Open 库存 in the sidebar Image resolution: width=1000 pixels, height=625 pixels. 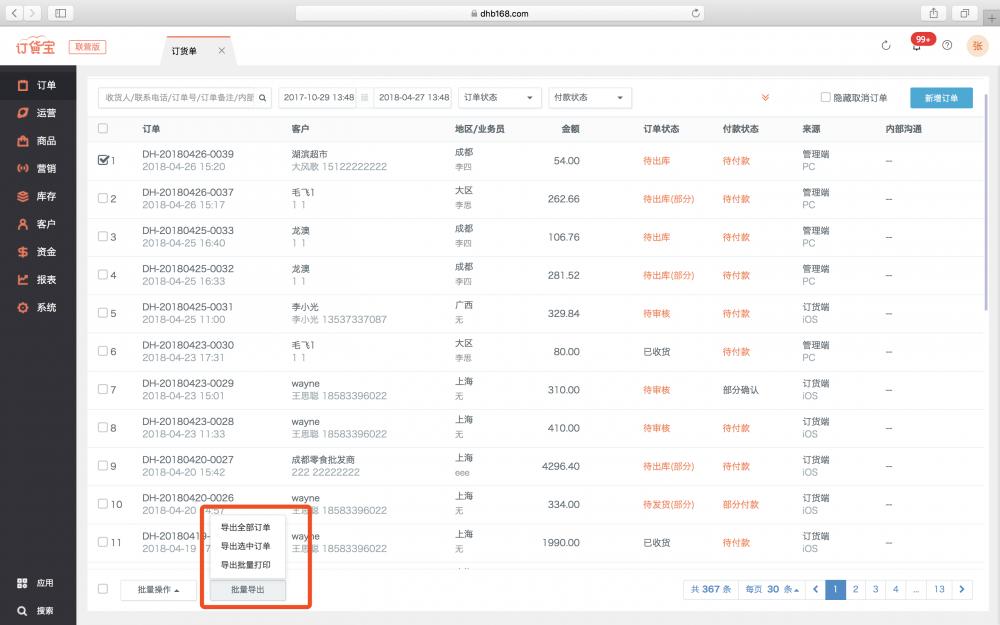[x=37, y=196]
